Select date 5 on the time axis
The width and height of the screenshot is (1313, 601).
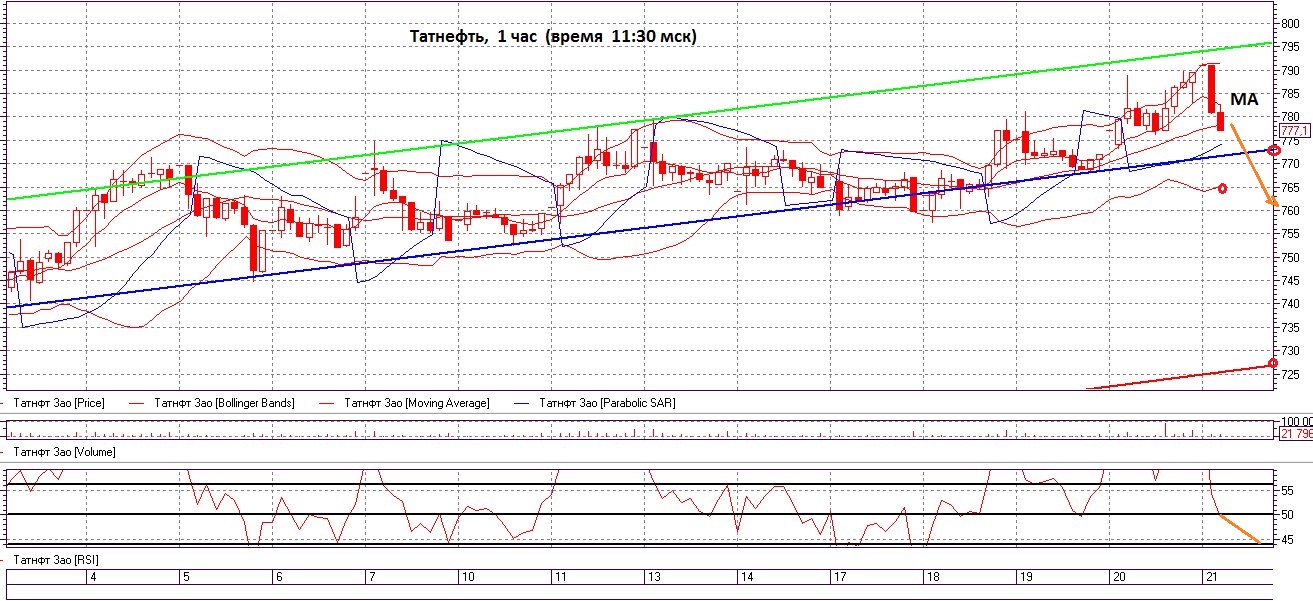tap(186, 577)
